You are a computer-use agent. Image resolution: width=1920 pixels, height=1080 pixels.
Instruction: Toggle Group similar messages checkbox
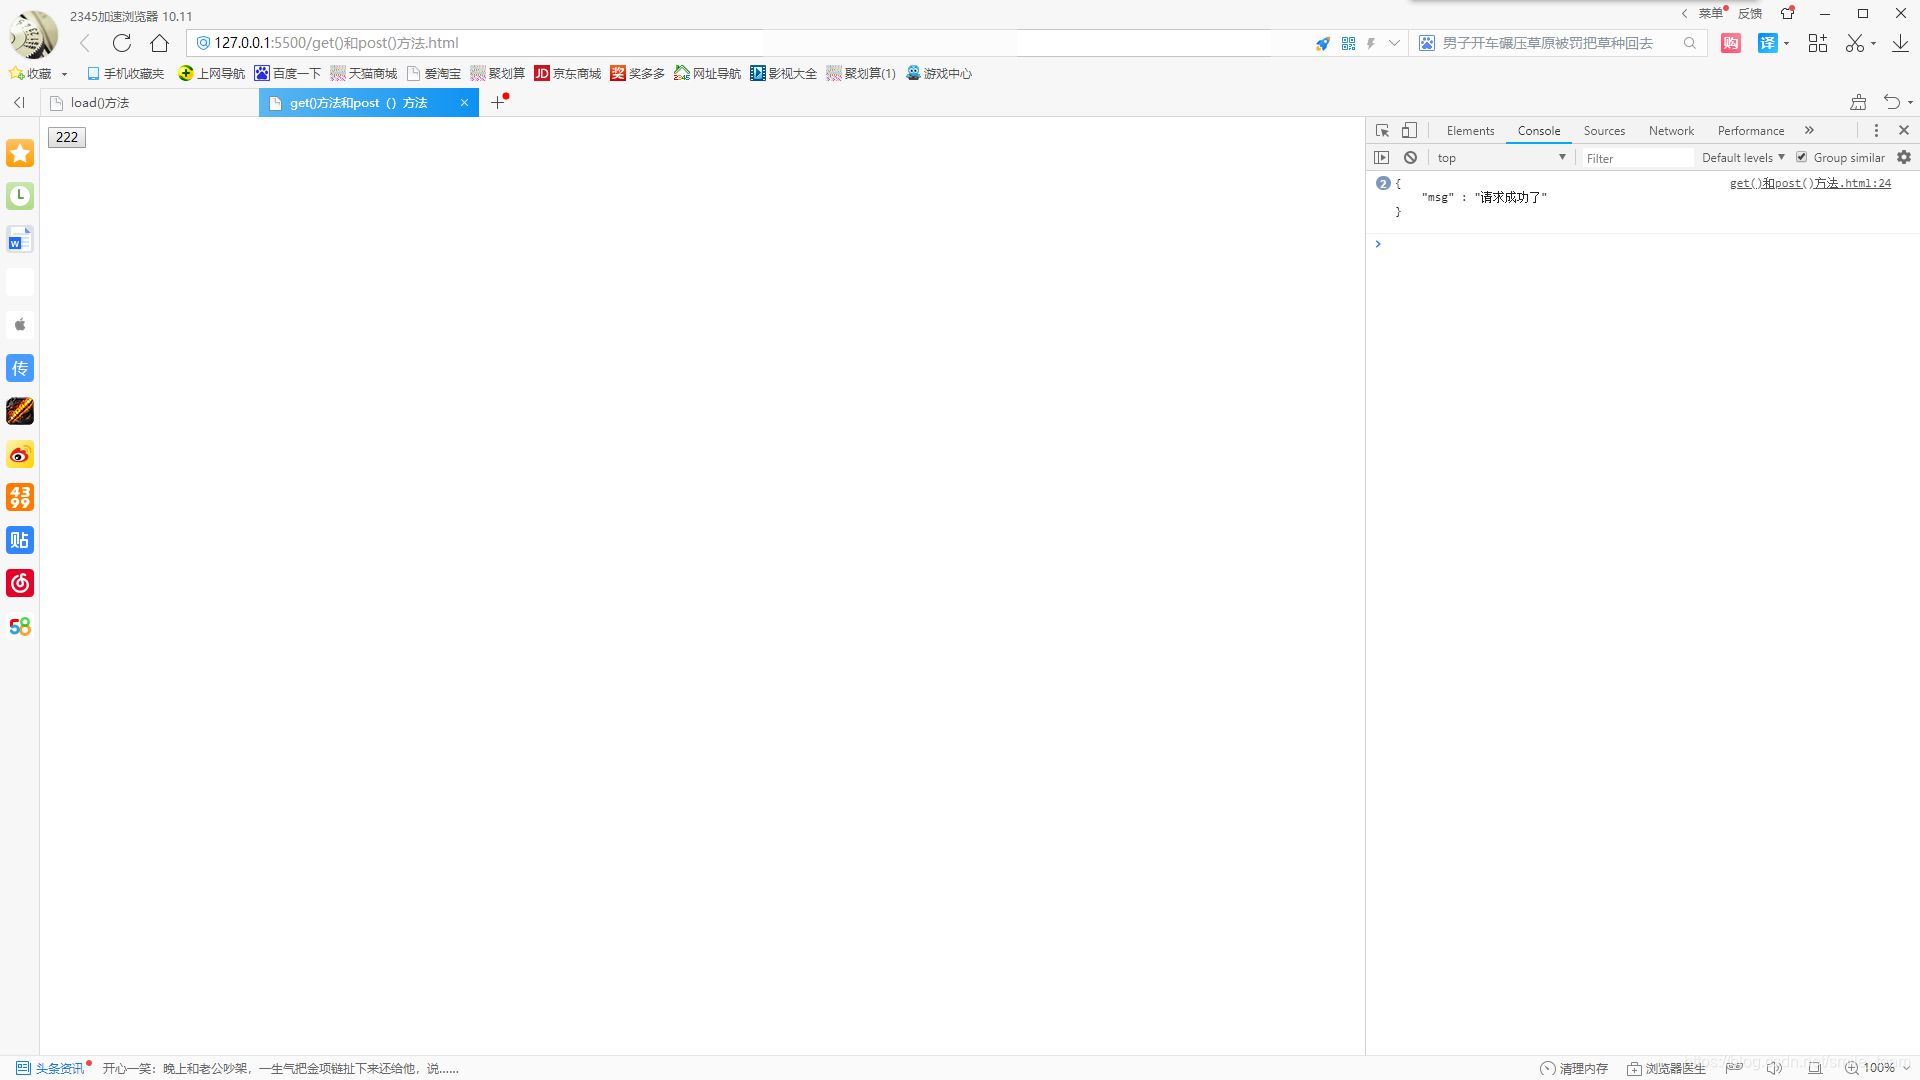(1801, 157)
